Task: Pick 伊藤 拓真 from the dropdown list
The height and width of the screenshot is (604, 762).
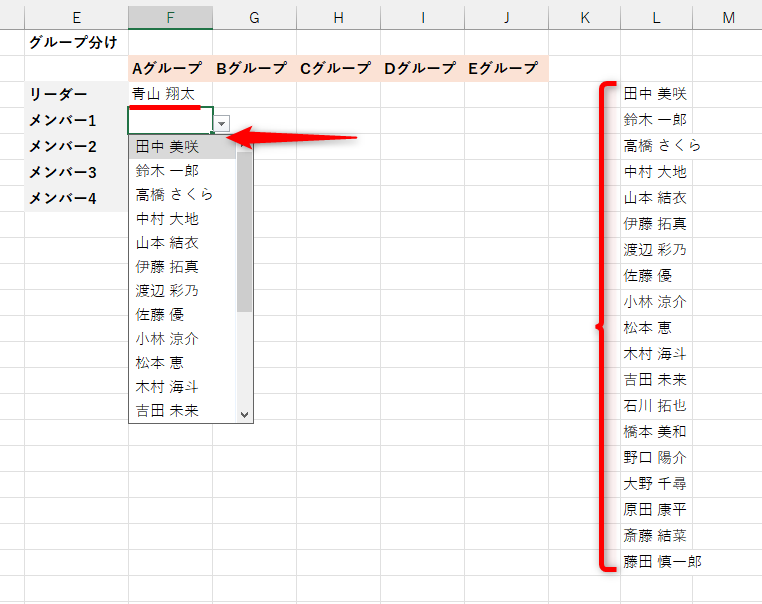Action: 183,266
